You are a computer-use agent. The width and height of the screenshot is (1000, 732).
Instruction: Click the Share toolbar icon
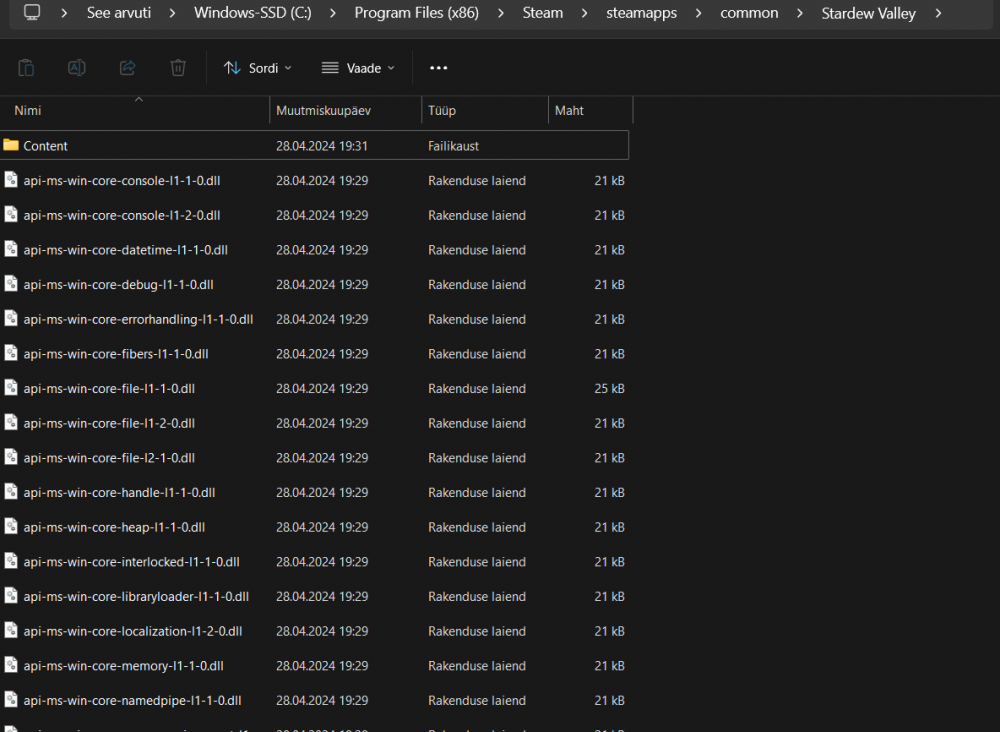click(128, 68)
